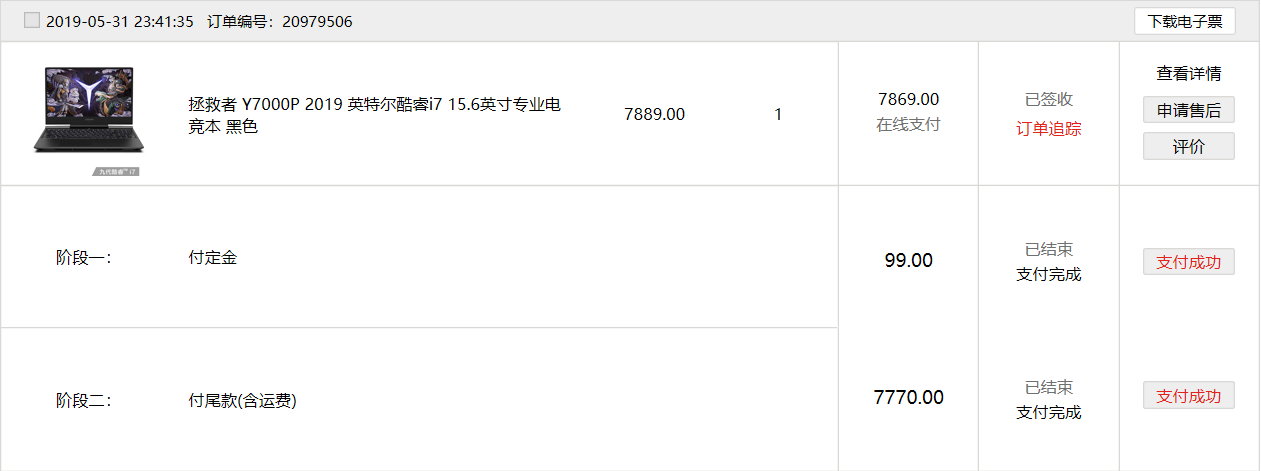Click the 订单追踪 red link

(x=1049, y=128)
